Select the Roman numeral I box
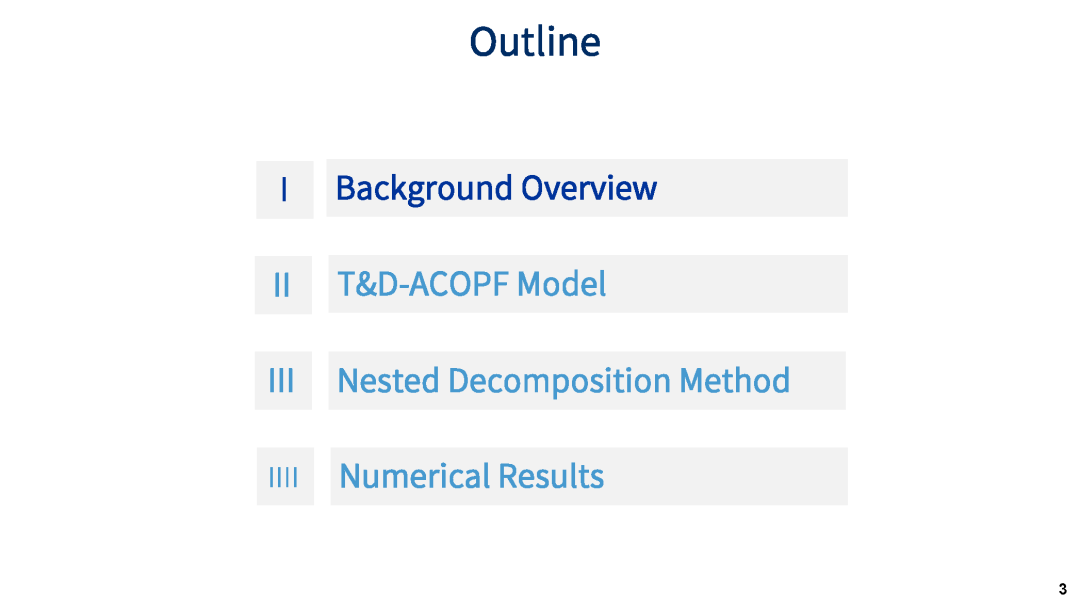Viewport: 1080px width, 608px height. [x=284, y=189]
